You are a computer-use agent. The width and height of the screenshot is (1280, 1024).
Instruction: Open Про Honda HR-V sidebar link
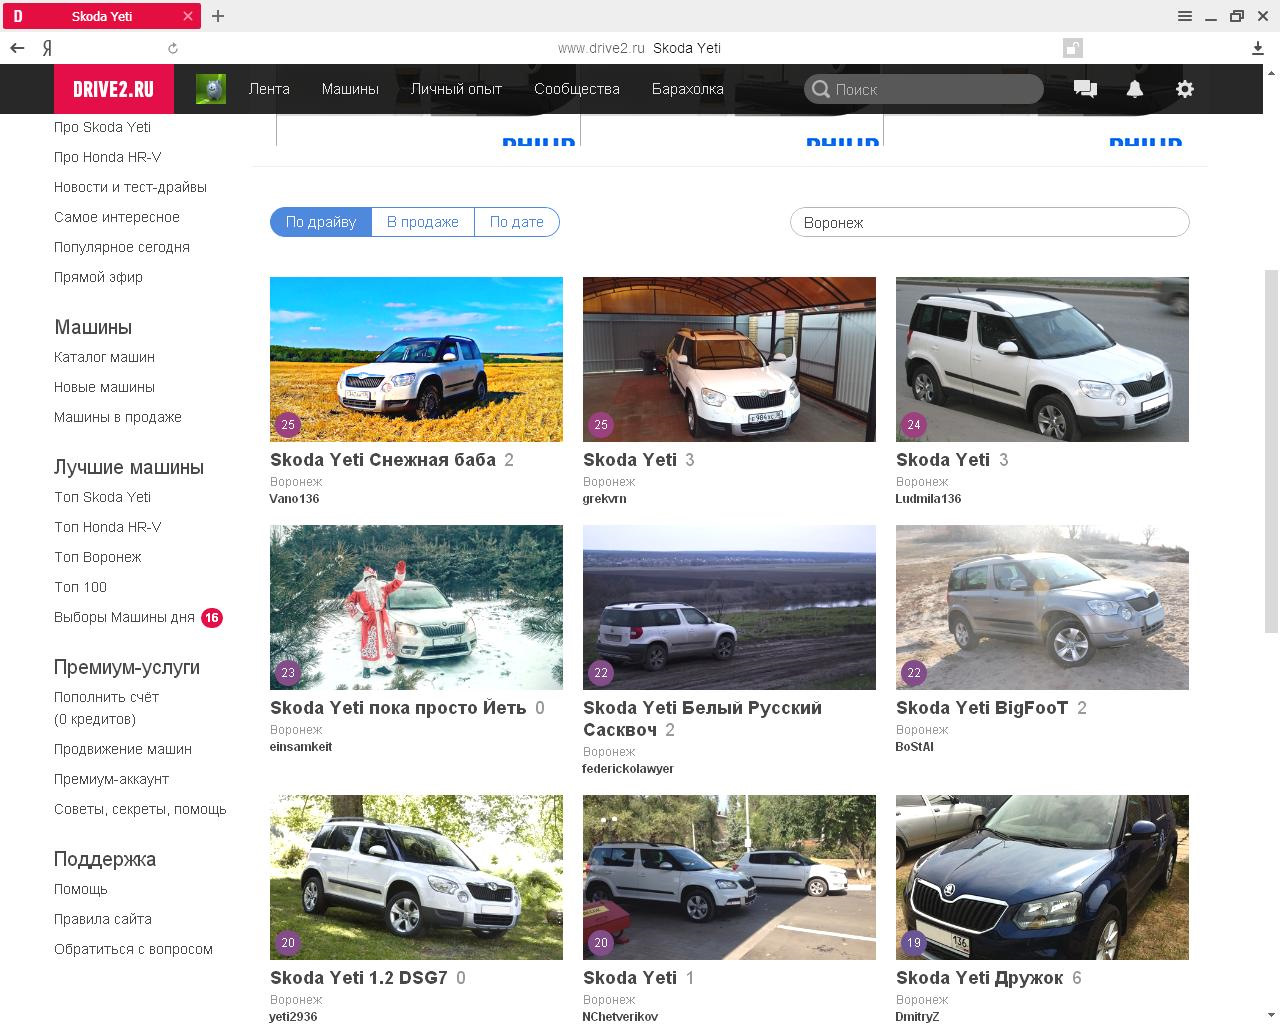[x=107, y=157]
